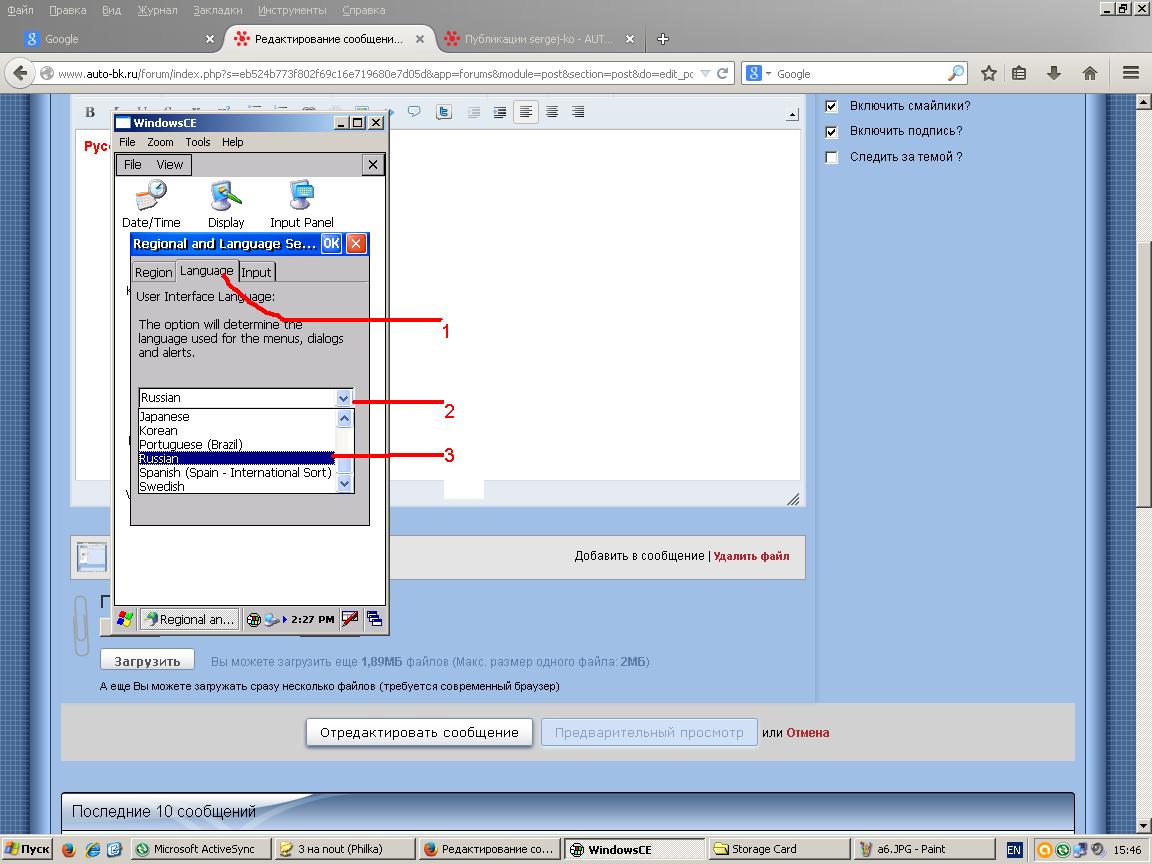1152x864 pixels.
Task: Toggle the editor toolbar collapse icon
Action: point(792,115)
